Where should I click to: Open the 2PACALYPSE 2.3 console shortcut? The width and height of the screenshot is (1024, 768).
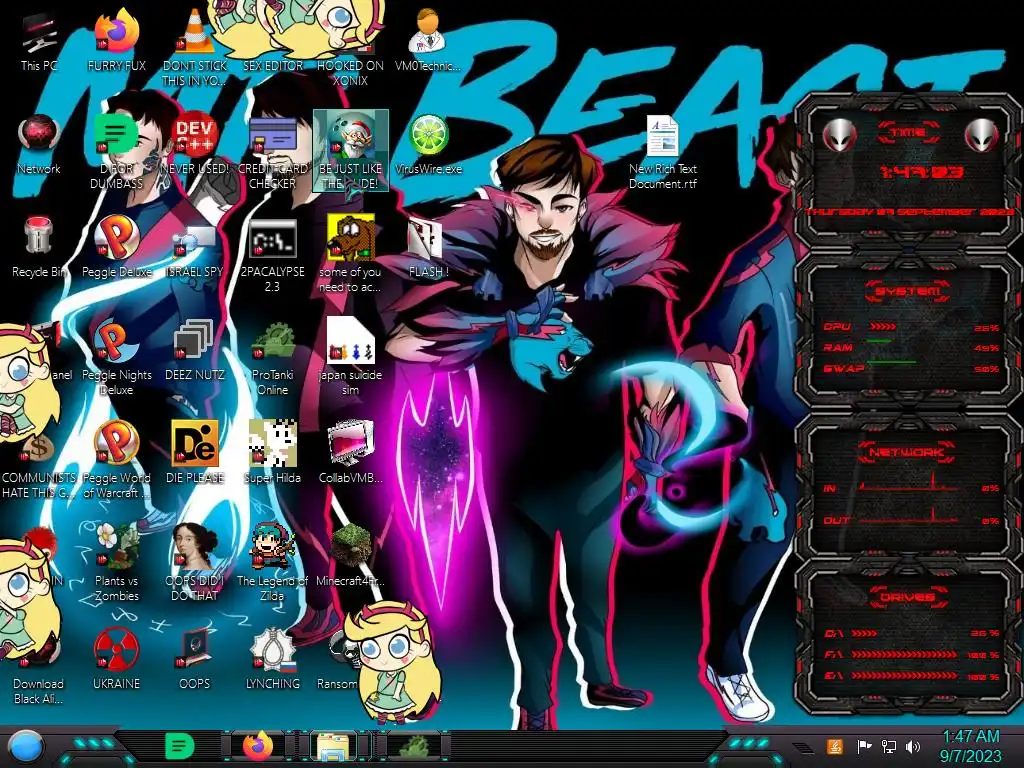coord(272,255)
